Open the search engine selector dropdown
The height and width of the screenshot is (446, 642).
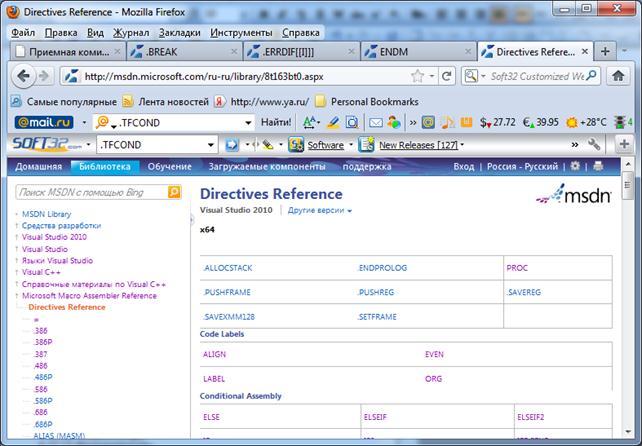(483, 76)
